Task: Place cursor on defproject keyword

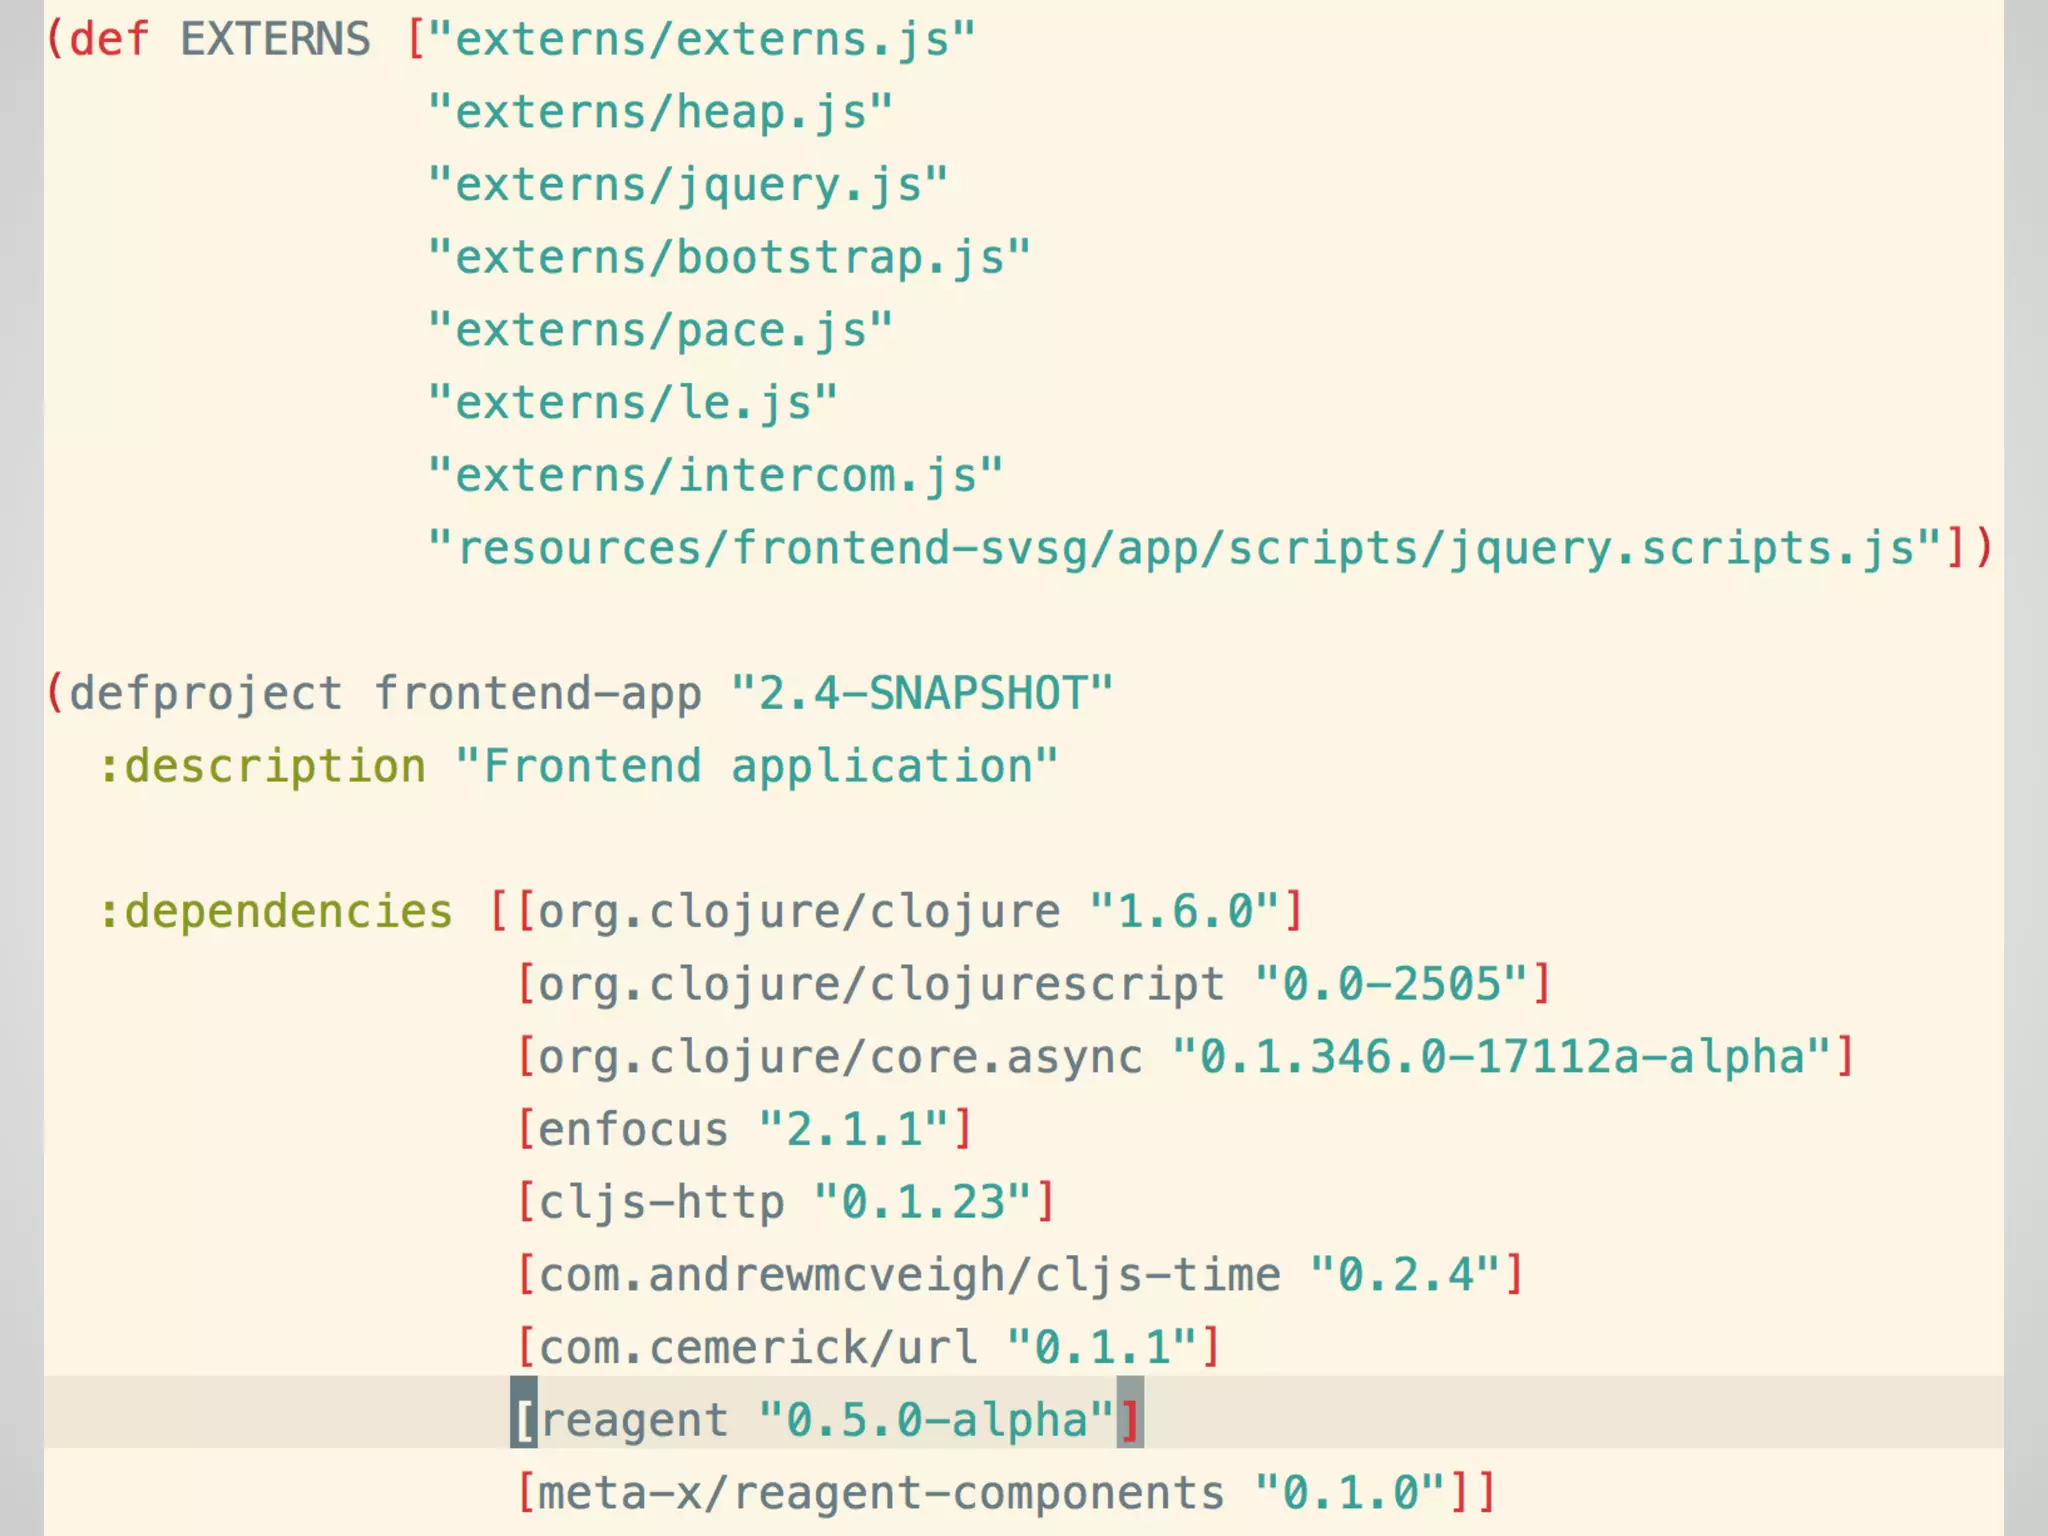Action: coord(205,694)
